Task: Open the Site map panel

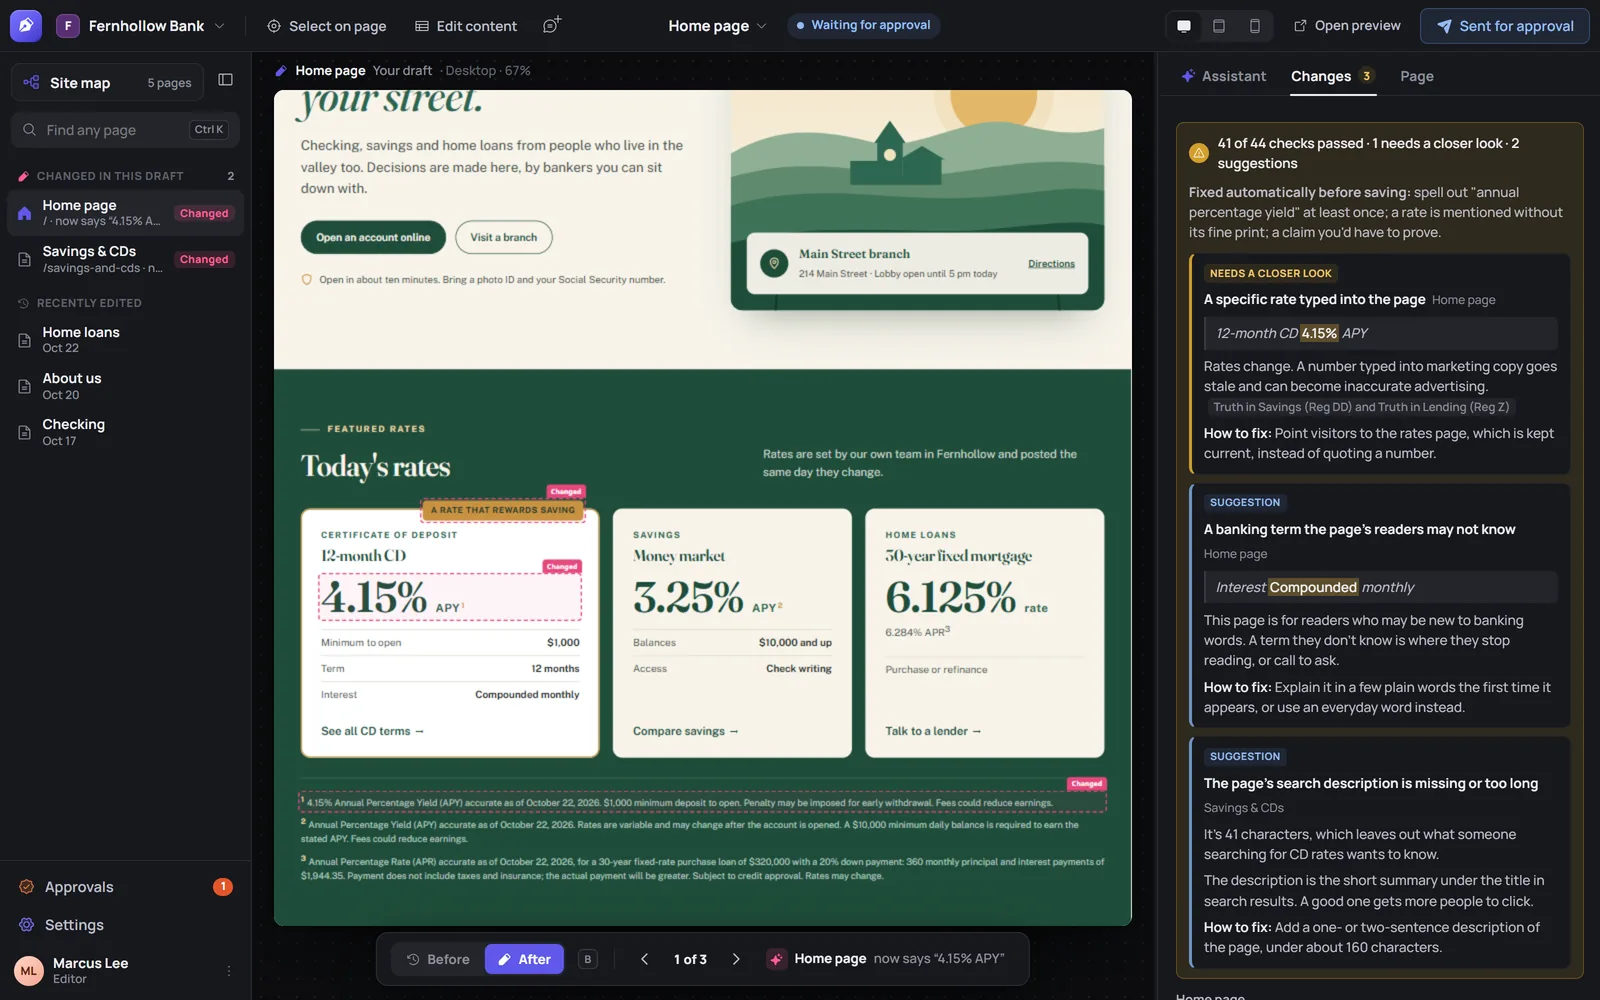Action: [x=108, y=83]
